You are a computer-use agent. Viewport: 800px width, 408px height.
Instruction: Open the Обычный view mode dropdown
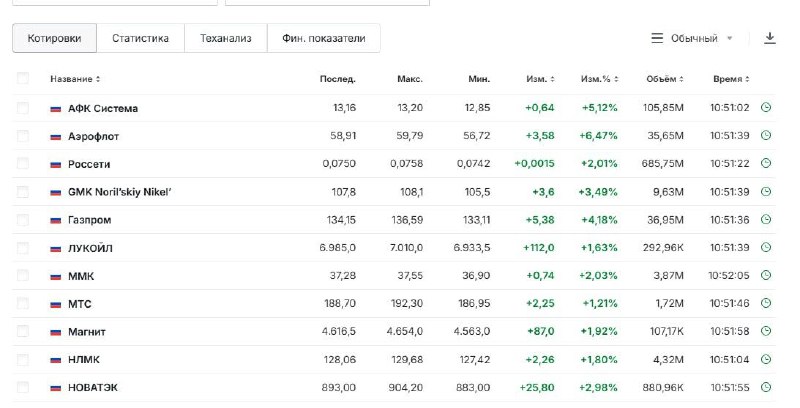[692, 38]
